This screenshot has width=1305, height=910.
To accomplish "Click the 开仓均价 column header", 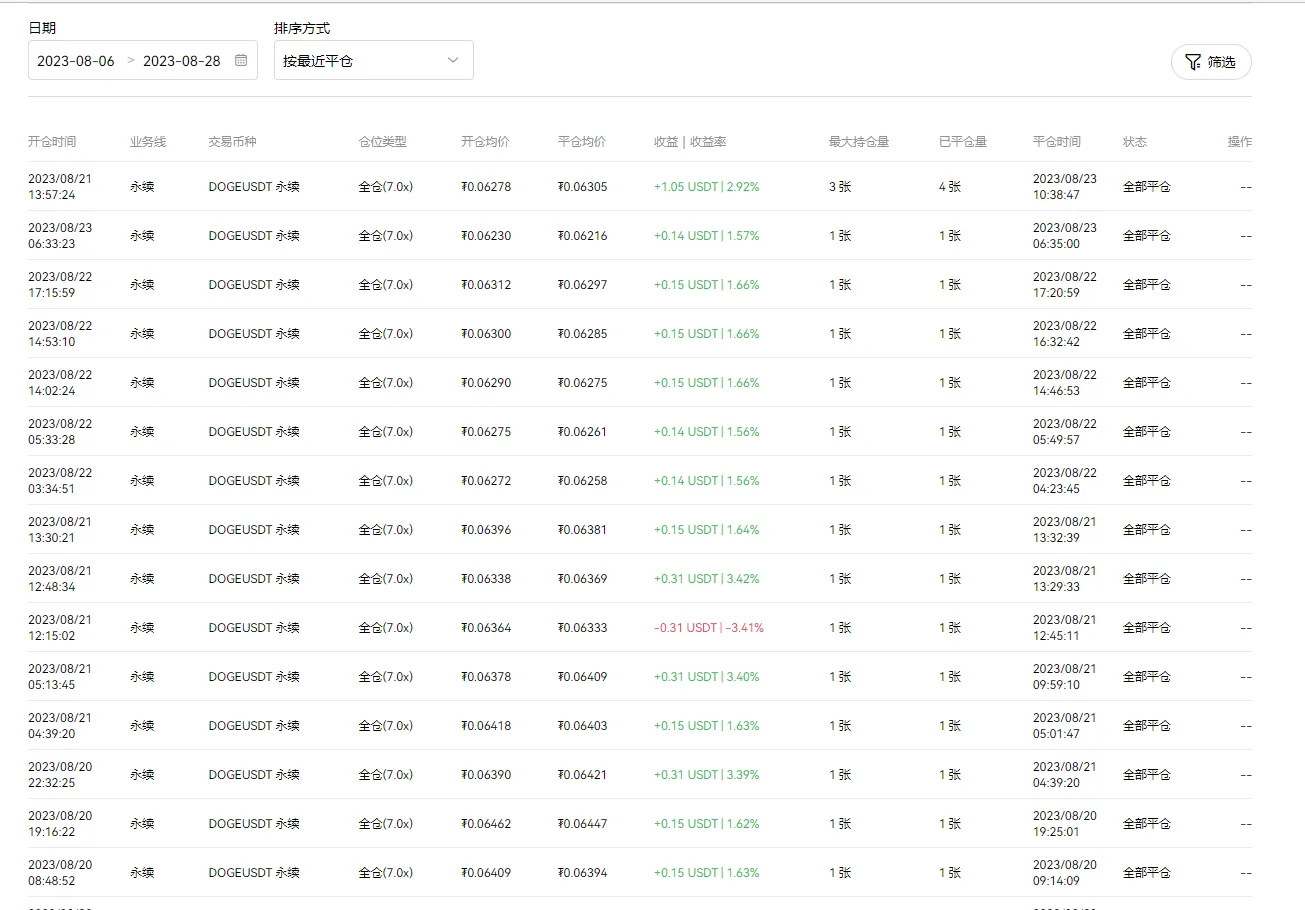I will [485, 142].
